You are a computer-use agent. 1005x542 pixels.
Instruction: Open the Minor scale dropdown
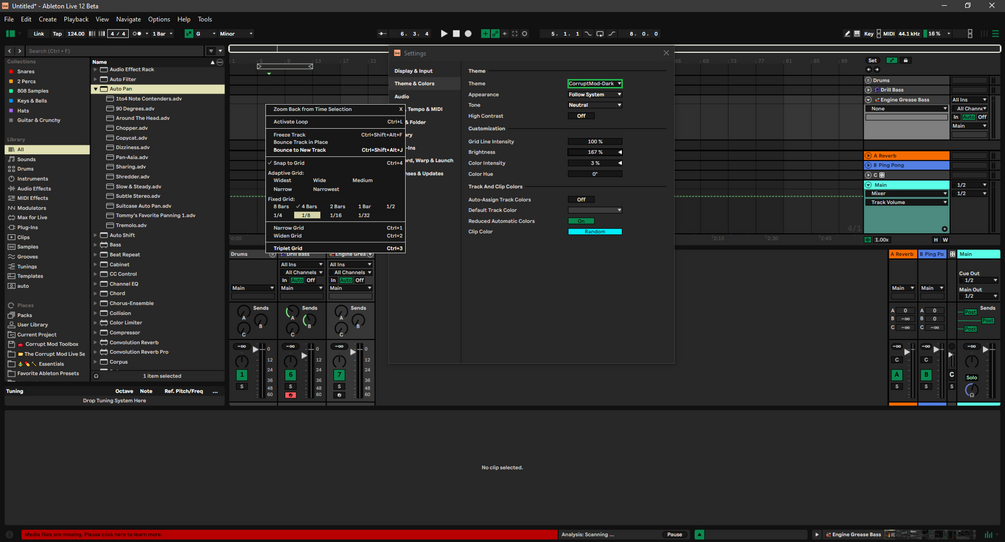point(236,34)
